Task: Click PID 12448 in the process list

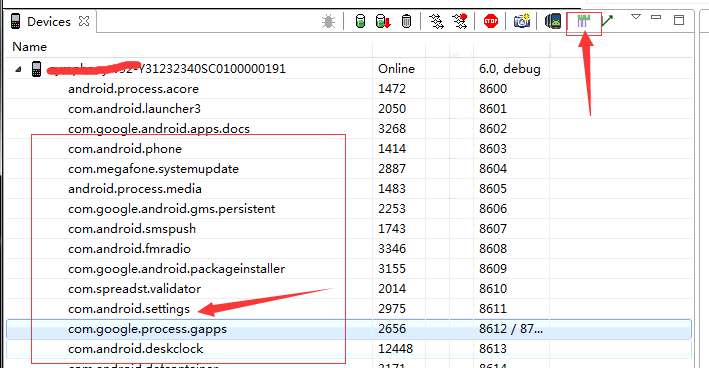Action: pos(395,349)
